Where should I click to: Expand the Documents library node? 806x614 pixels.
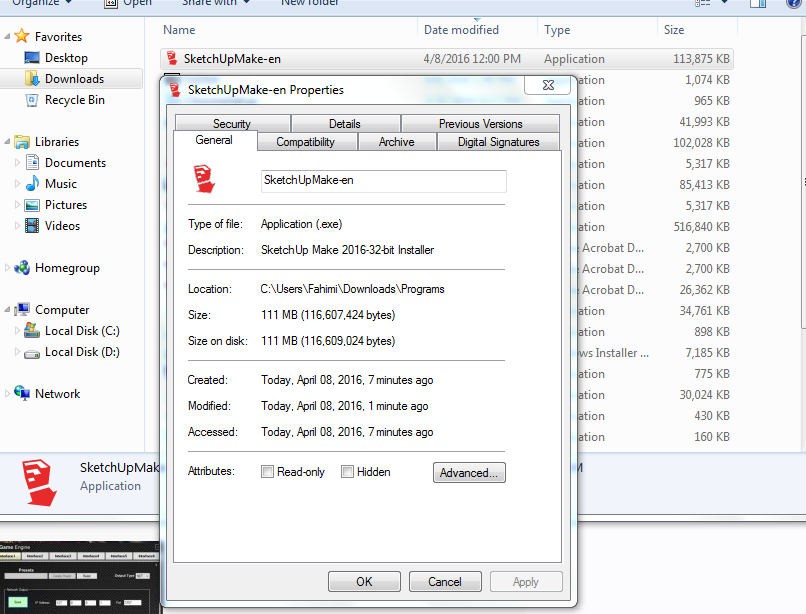[x=17, y=162]
